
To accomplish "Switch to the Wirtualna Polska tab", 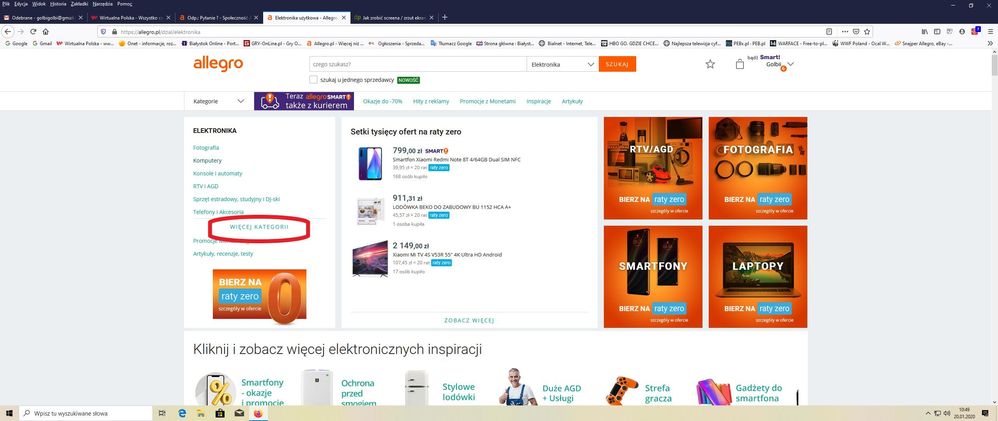I will (x=130, y=18).
